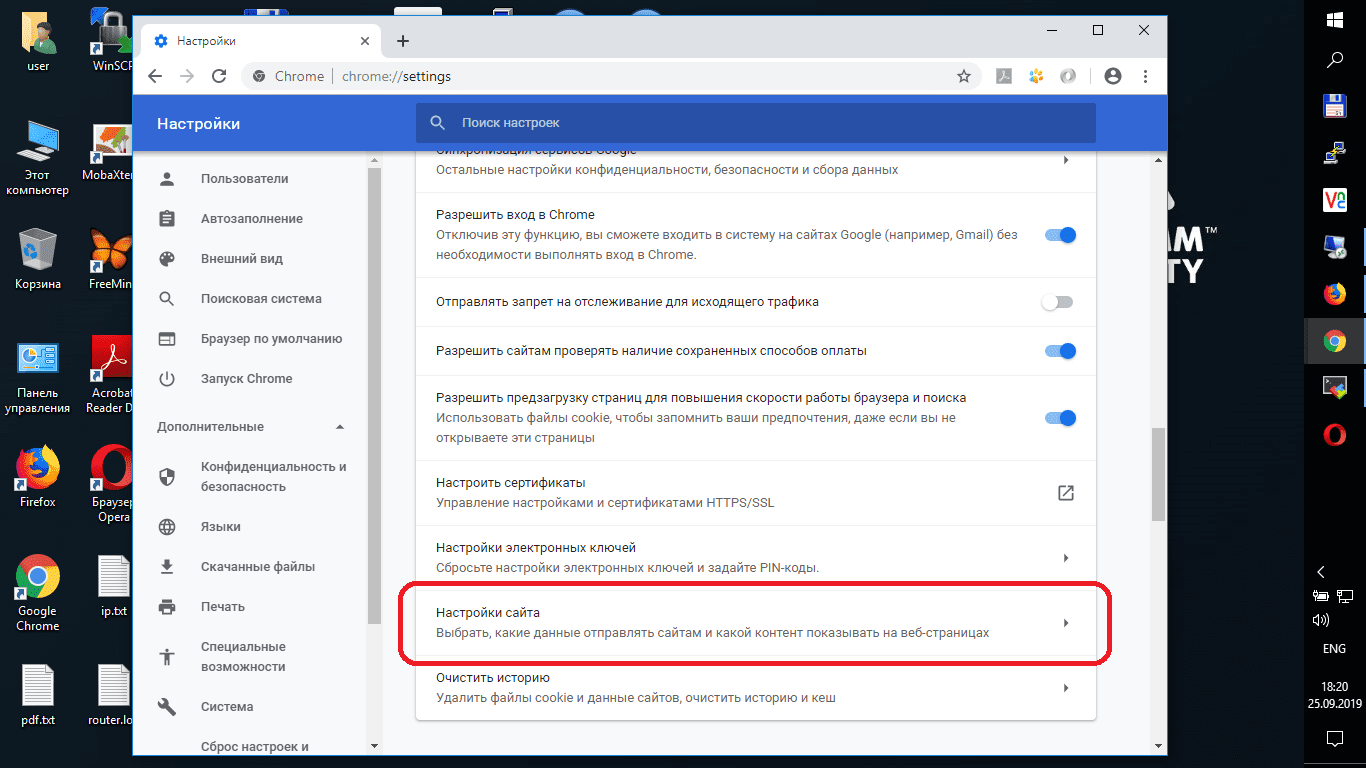
Task: Open a new tab with plus button
Action: coord(403,41)
